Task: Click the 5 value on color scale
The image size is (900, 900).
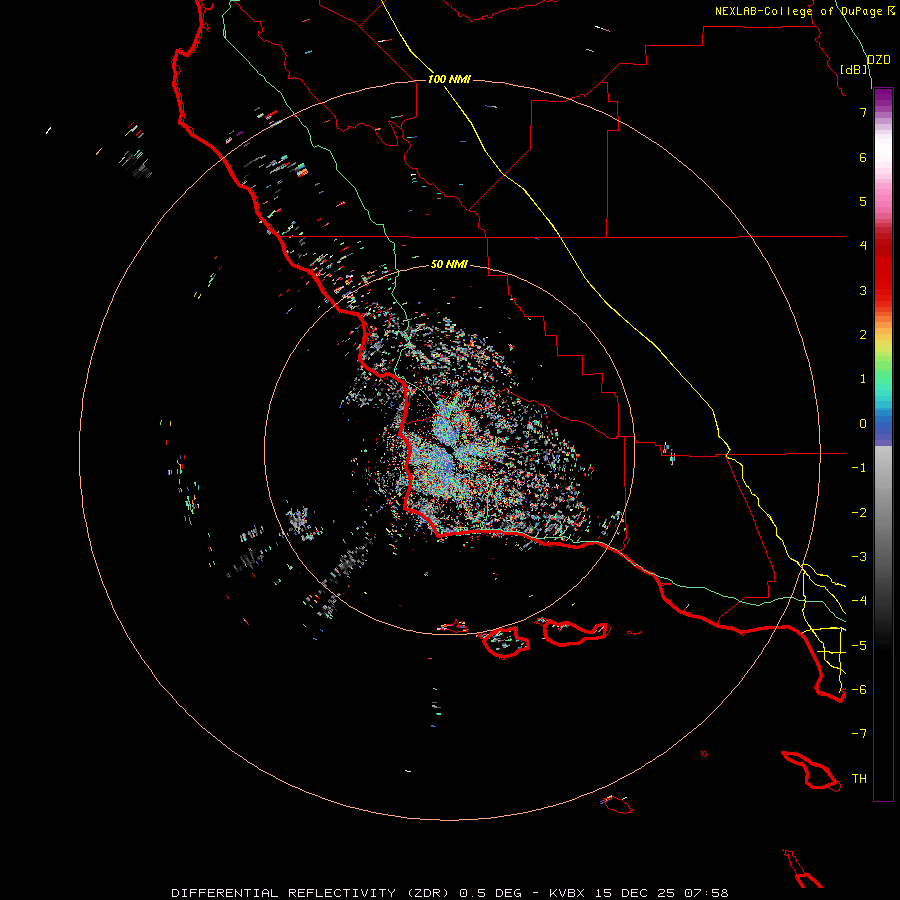Action: point(863,201)
